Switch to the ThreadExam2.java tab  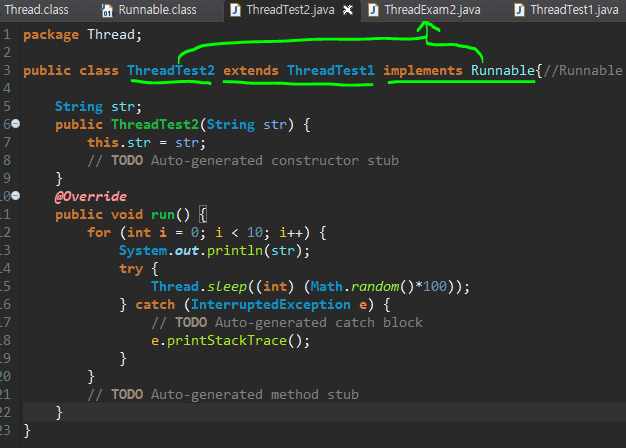click(432, 10)
